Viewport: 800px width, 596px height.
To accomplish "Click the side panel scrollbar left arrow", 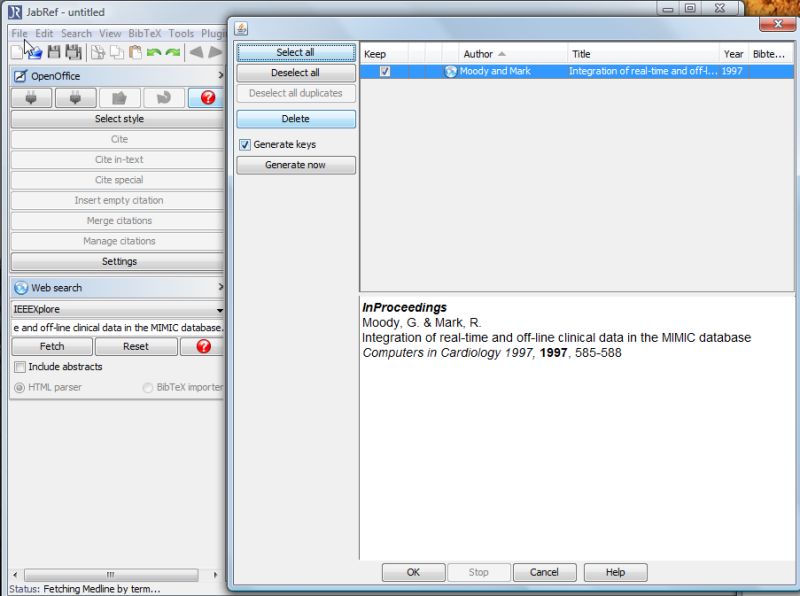I will 15,575.
